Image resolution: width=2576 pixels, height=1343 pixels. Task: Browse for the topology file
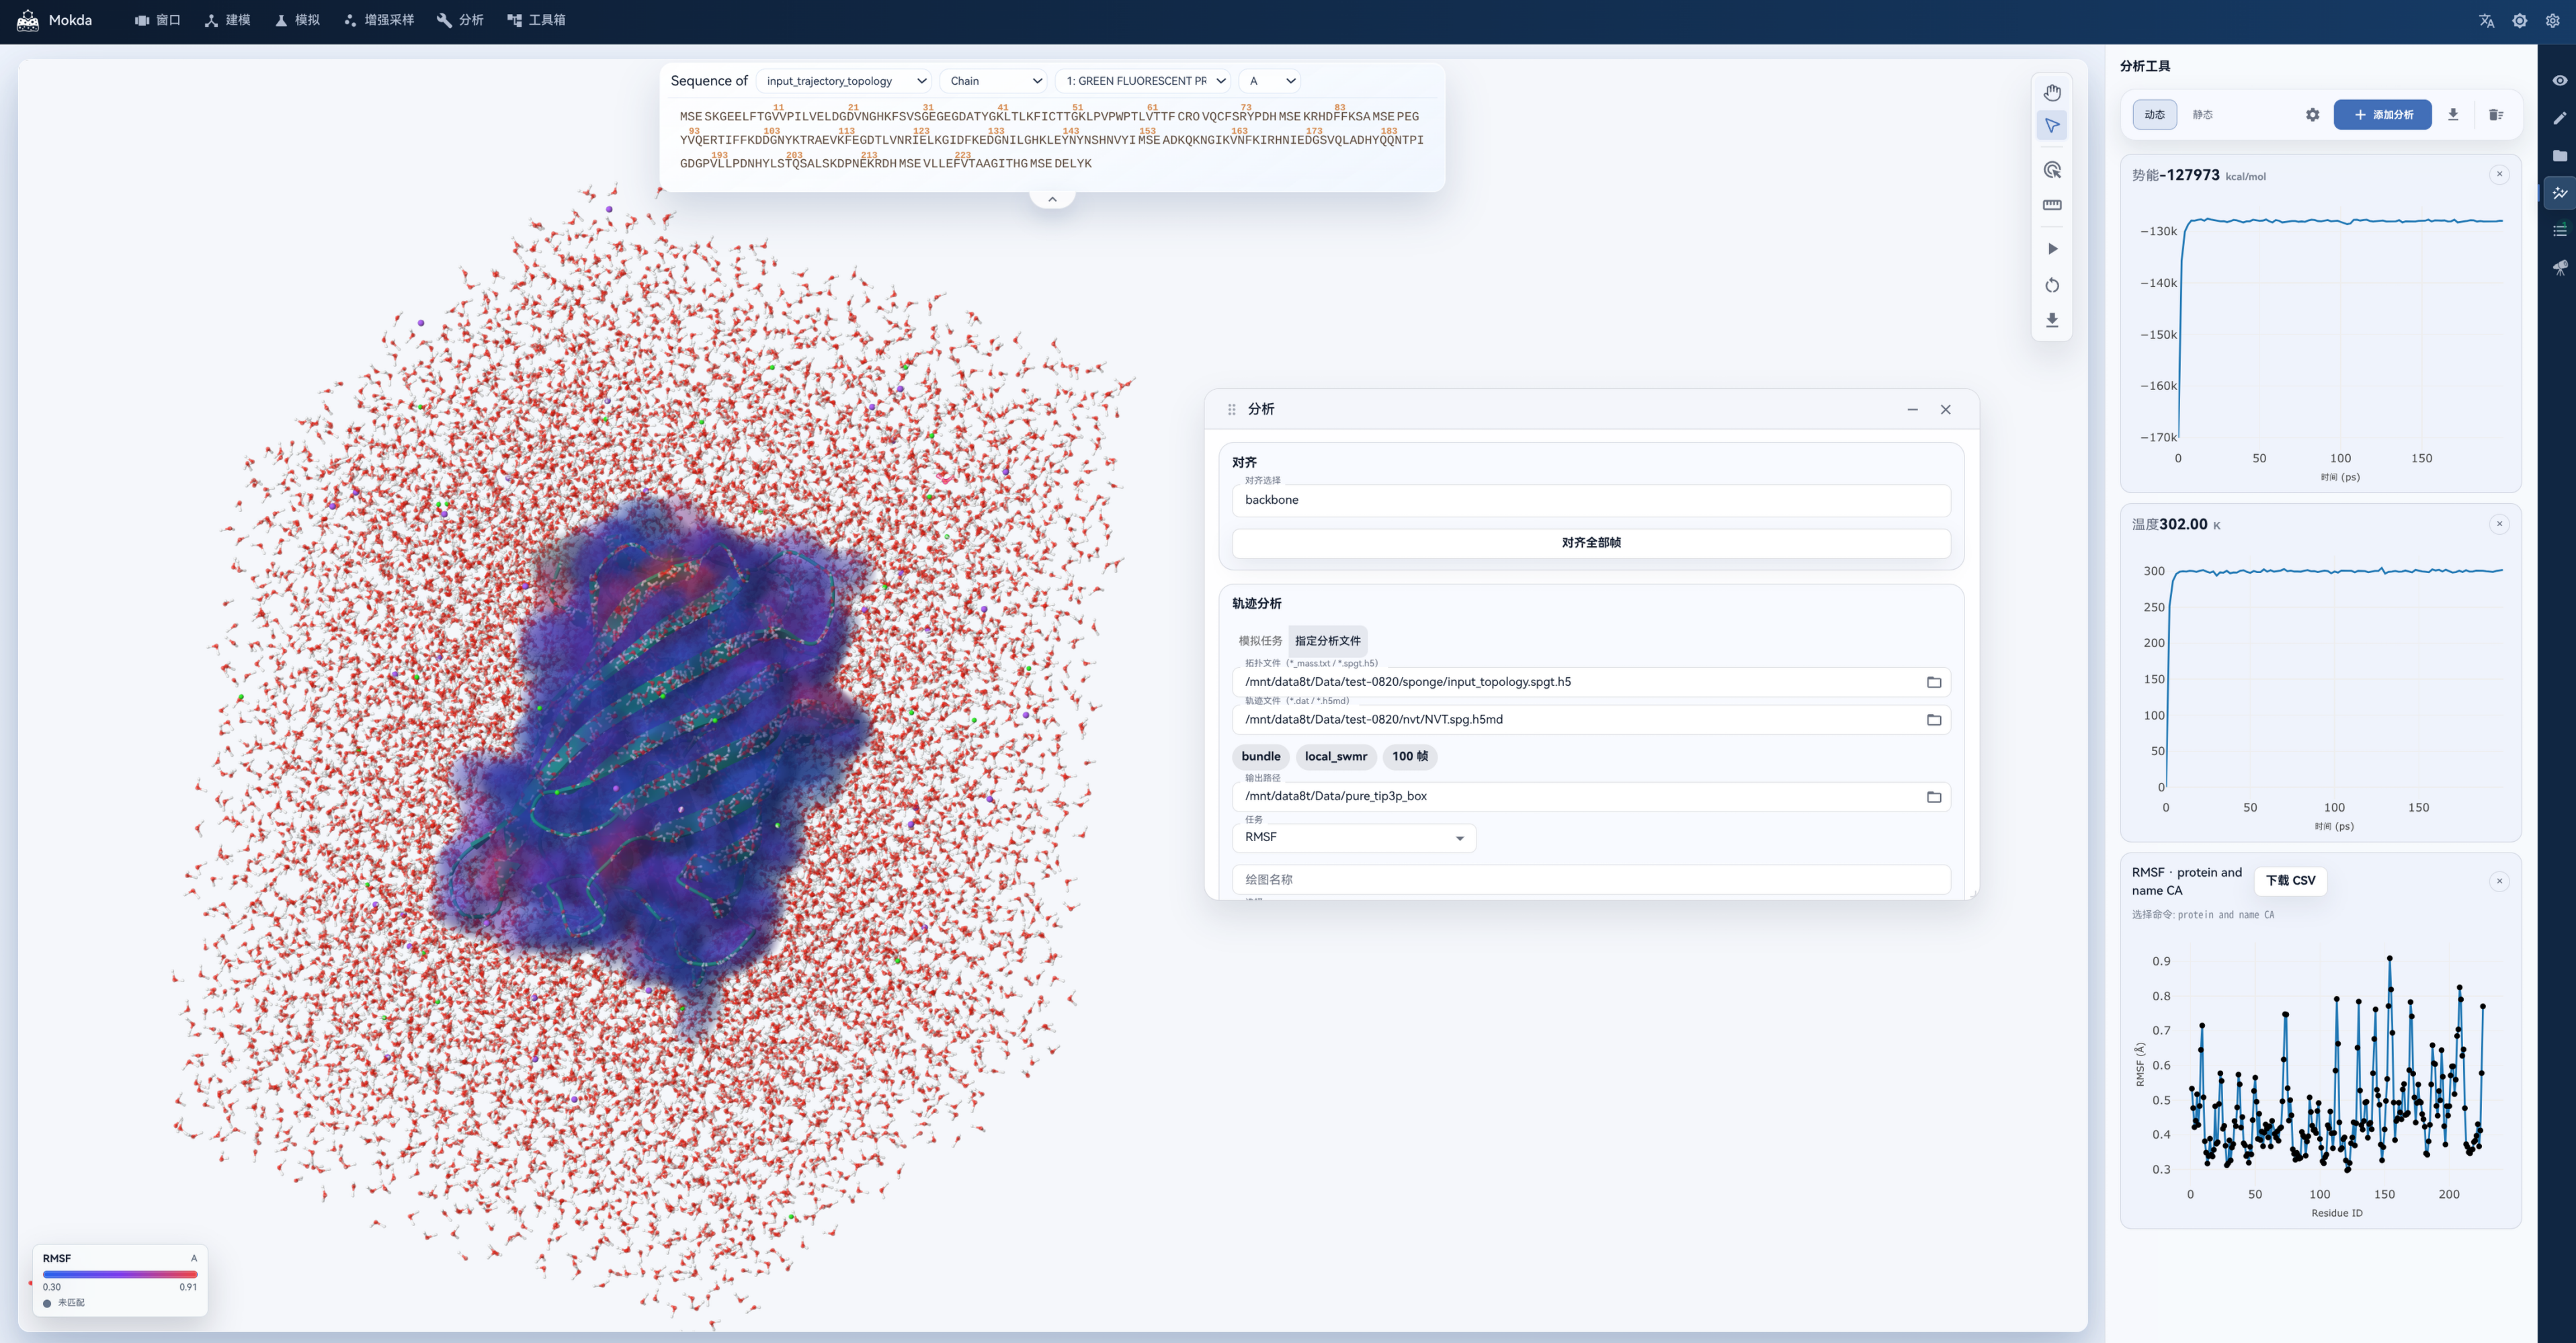(1934, 682)
